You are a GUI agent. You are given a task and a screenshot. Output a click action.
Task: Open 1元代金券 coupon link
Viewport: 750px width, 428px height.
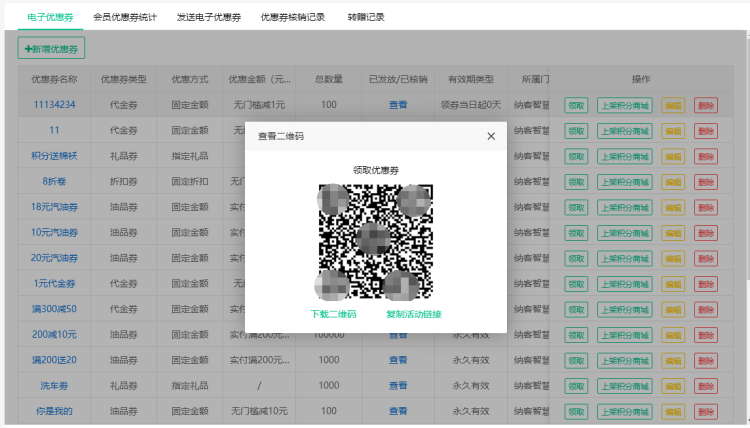(x=54, y=284)
